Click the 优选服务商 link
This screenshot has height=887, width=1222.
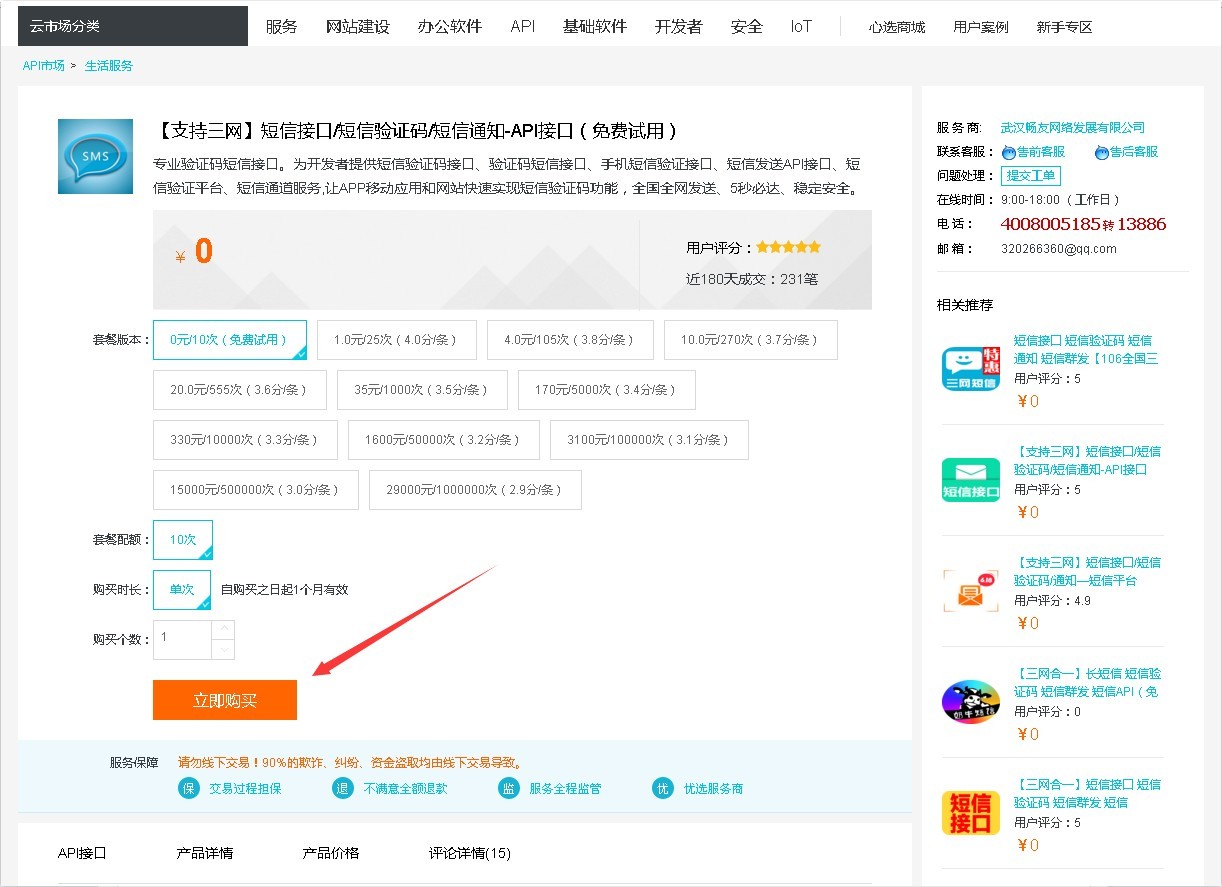[713, 788]
